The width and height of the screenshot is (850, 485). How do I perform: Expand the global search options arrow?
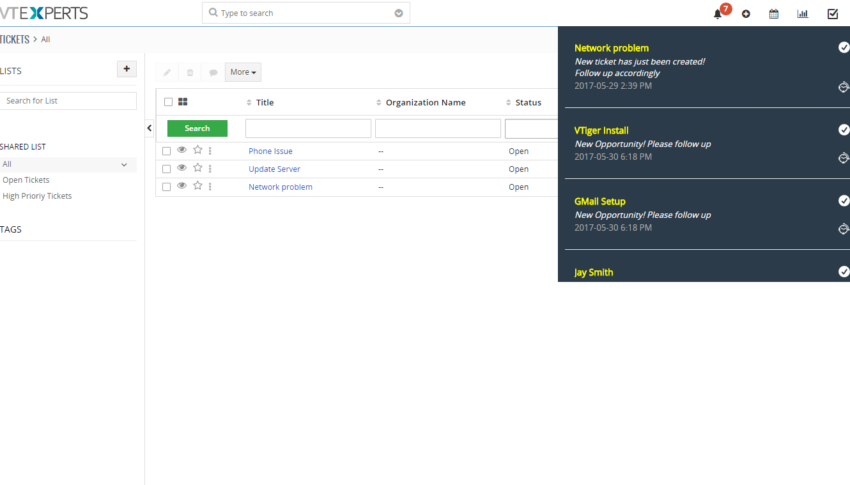pyautogui.click(x=398, y=13)
